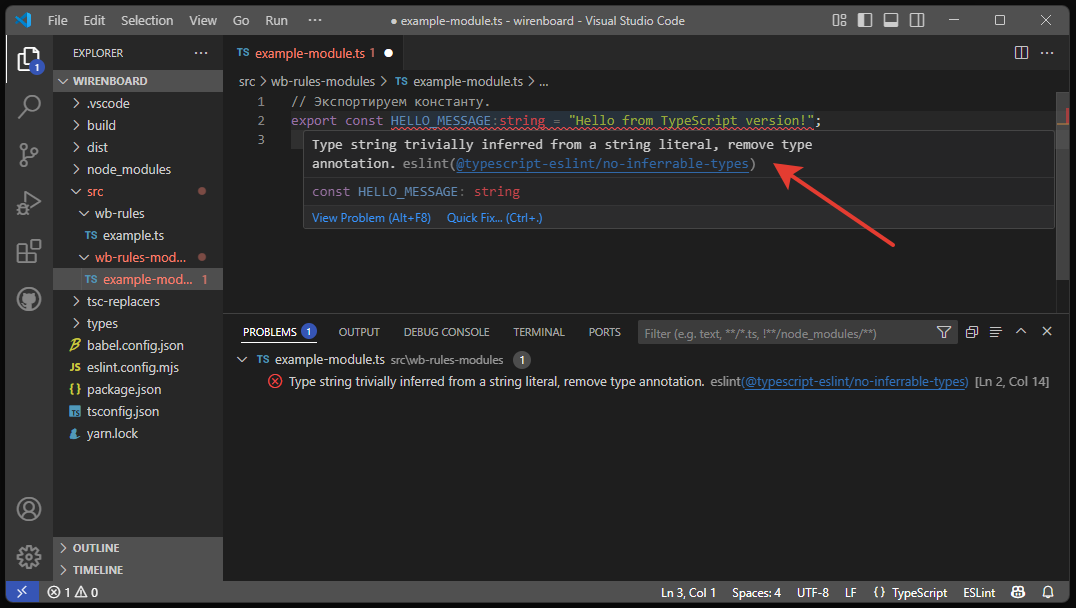Open the GitHub view in activity bar
This screenshot has width=1076, height=608.
(x=29, y=299)
